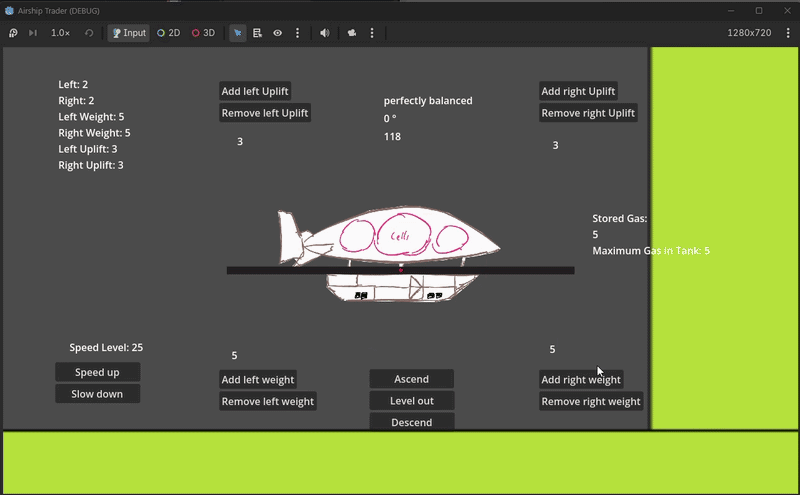Image resolution: width=800 pixels, height=495 pixels.
Task: Open selection options menu beside eye icon
Action: point(297,33)
